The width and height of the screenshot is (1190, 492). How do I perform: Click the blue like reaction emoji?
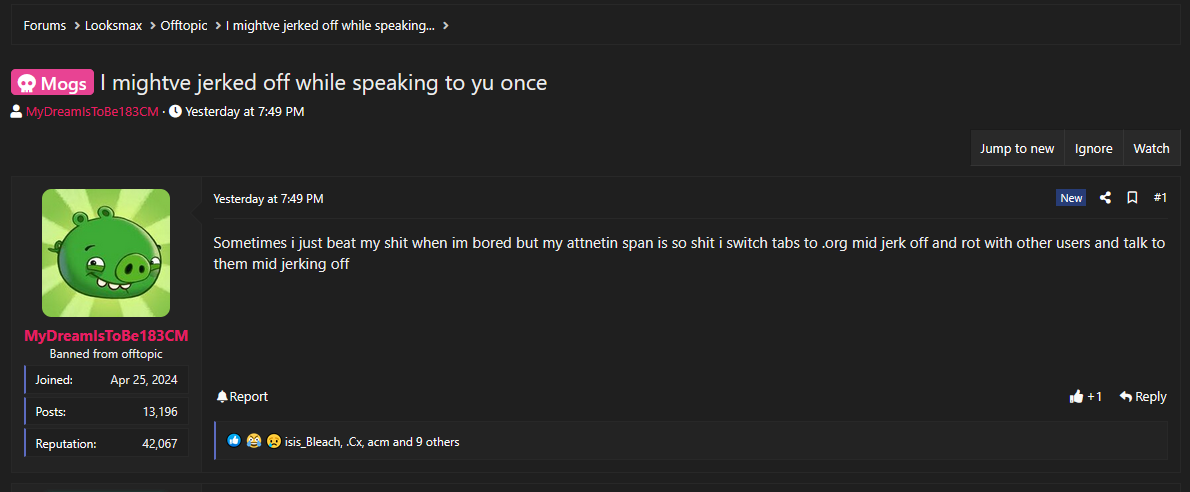pos(234,440)
